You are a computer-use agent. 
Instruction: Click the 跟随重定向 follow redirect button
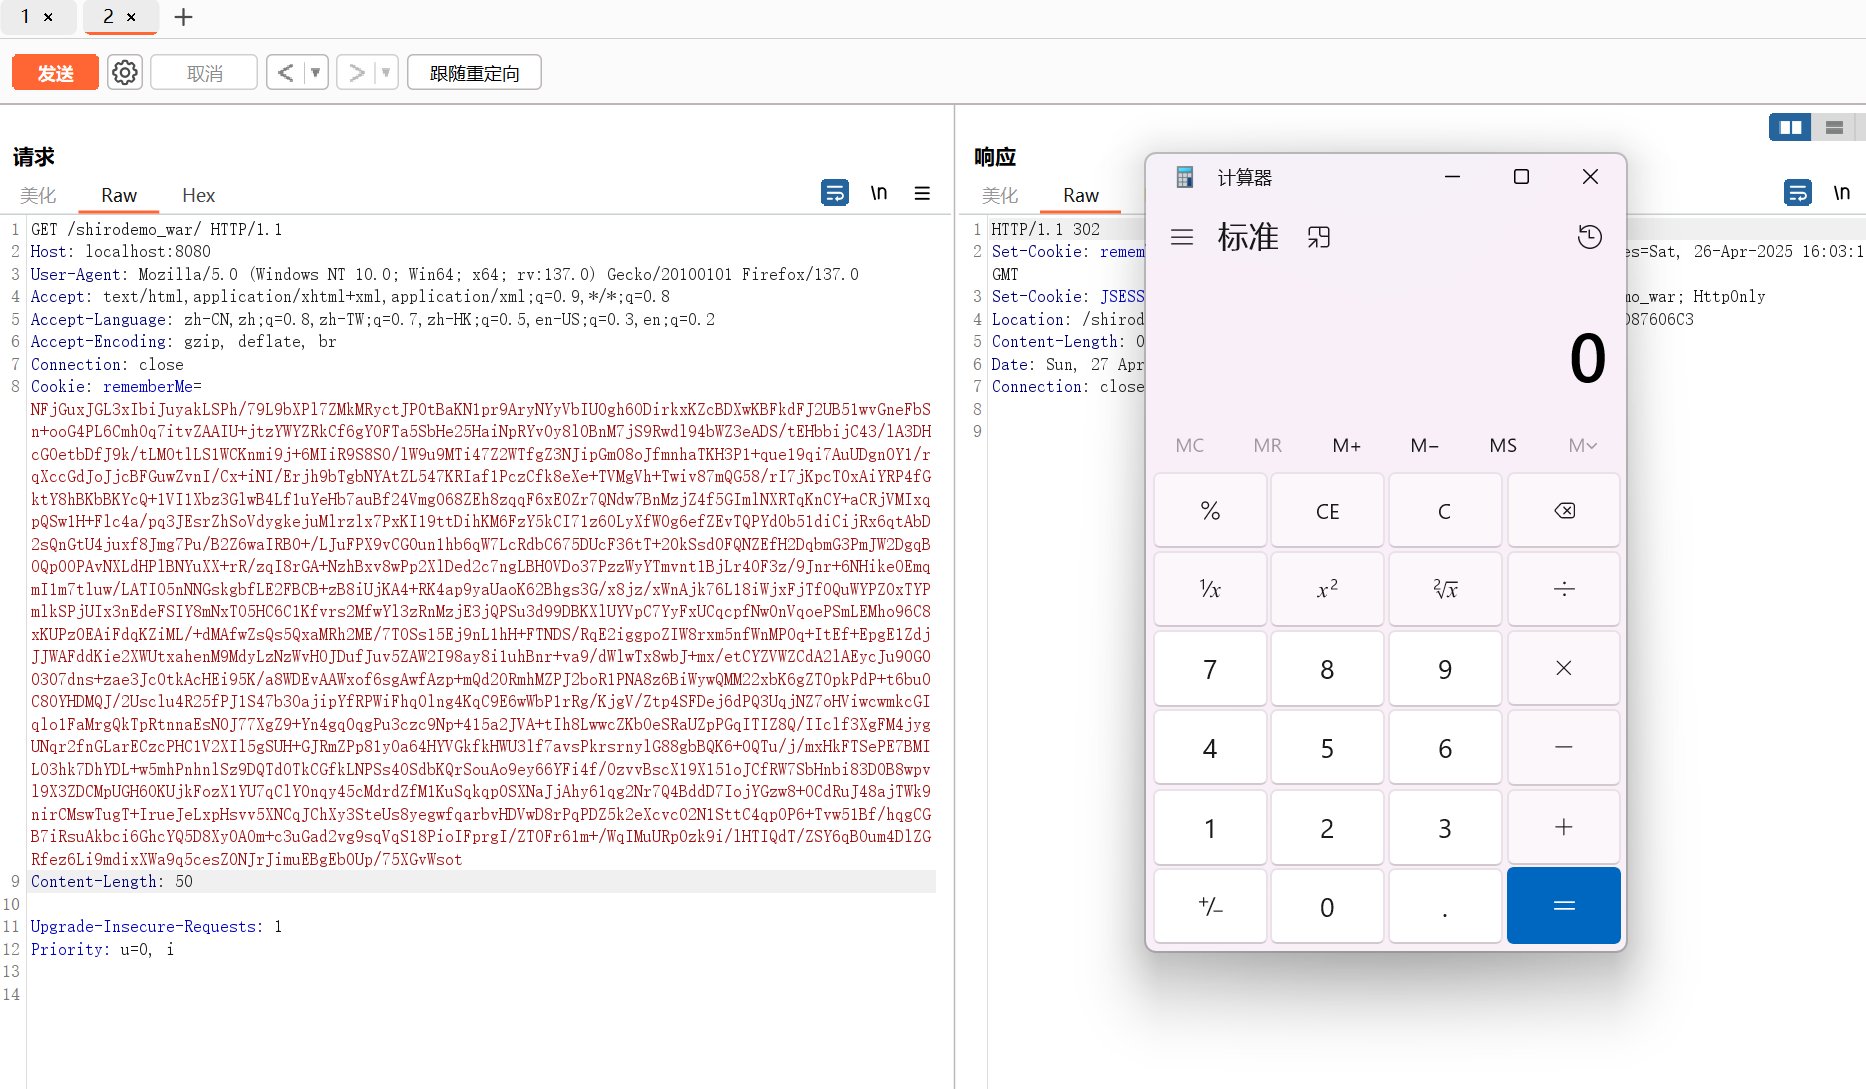(474, 73)
